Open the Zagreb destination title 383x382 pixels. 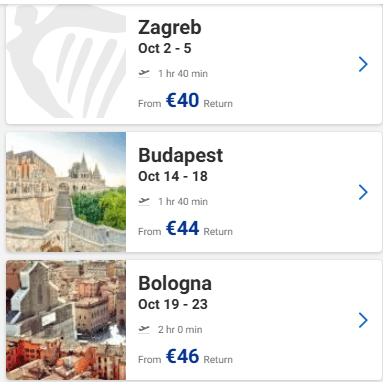[x=170, y=27]
